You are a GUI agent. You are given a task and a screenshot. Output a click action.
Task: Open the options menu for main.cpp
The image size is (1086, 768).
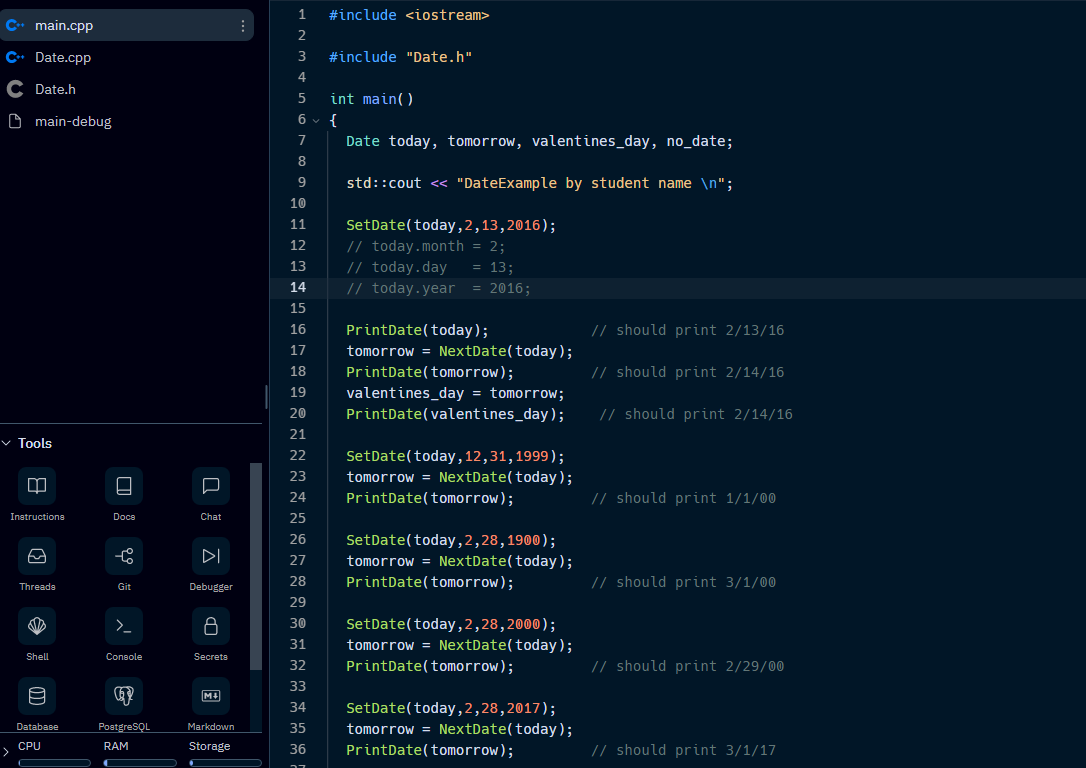[243, 24]
